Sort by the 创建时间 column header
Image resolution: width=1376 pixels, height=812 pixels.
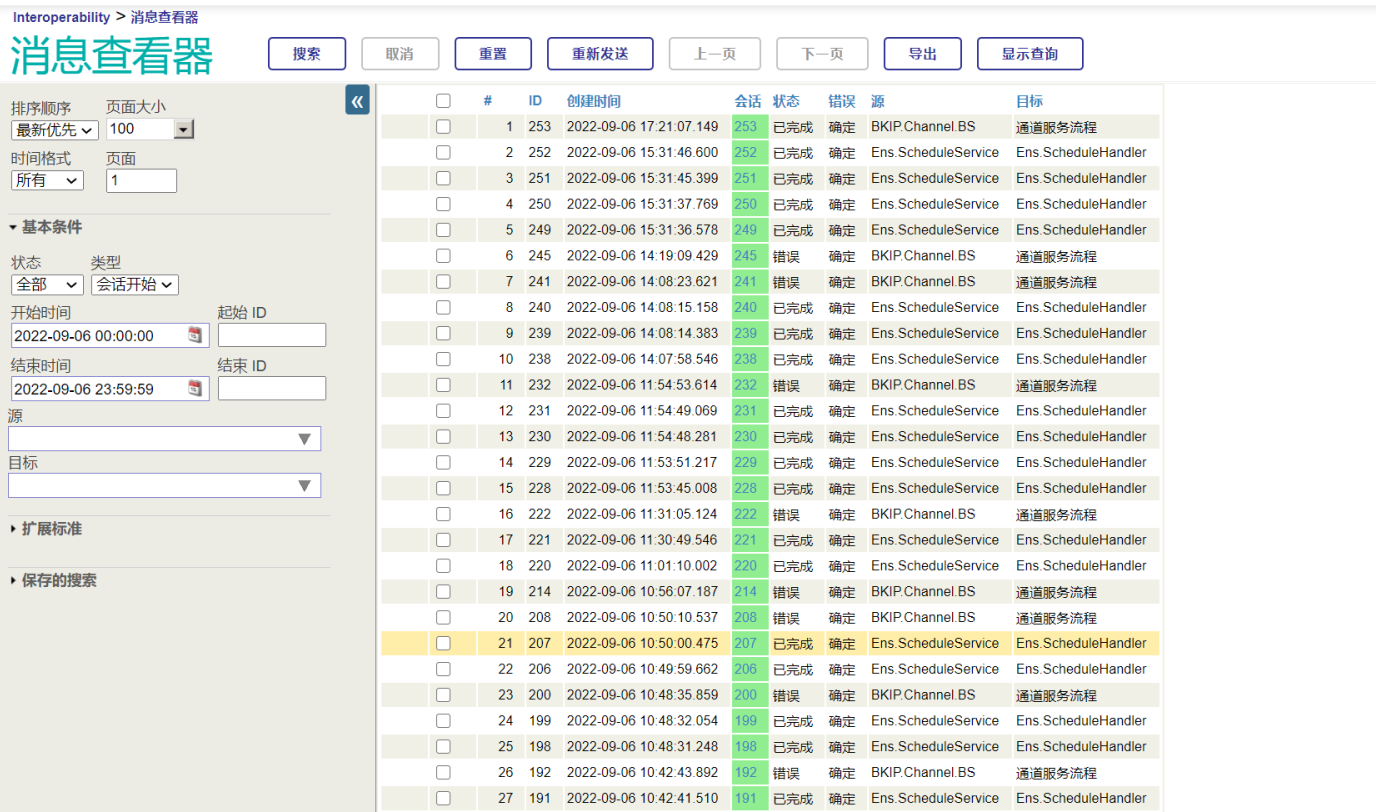coord(593,101)
